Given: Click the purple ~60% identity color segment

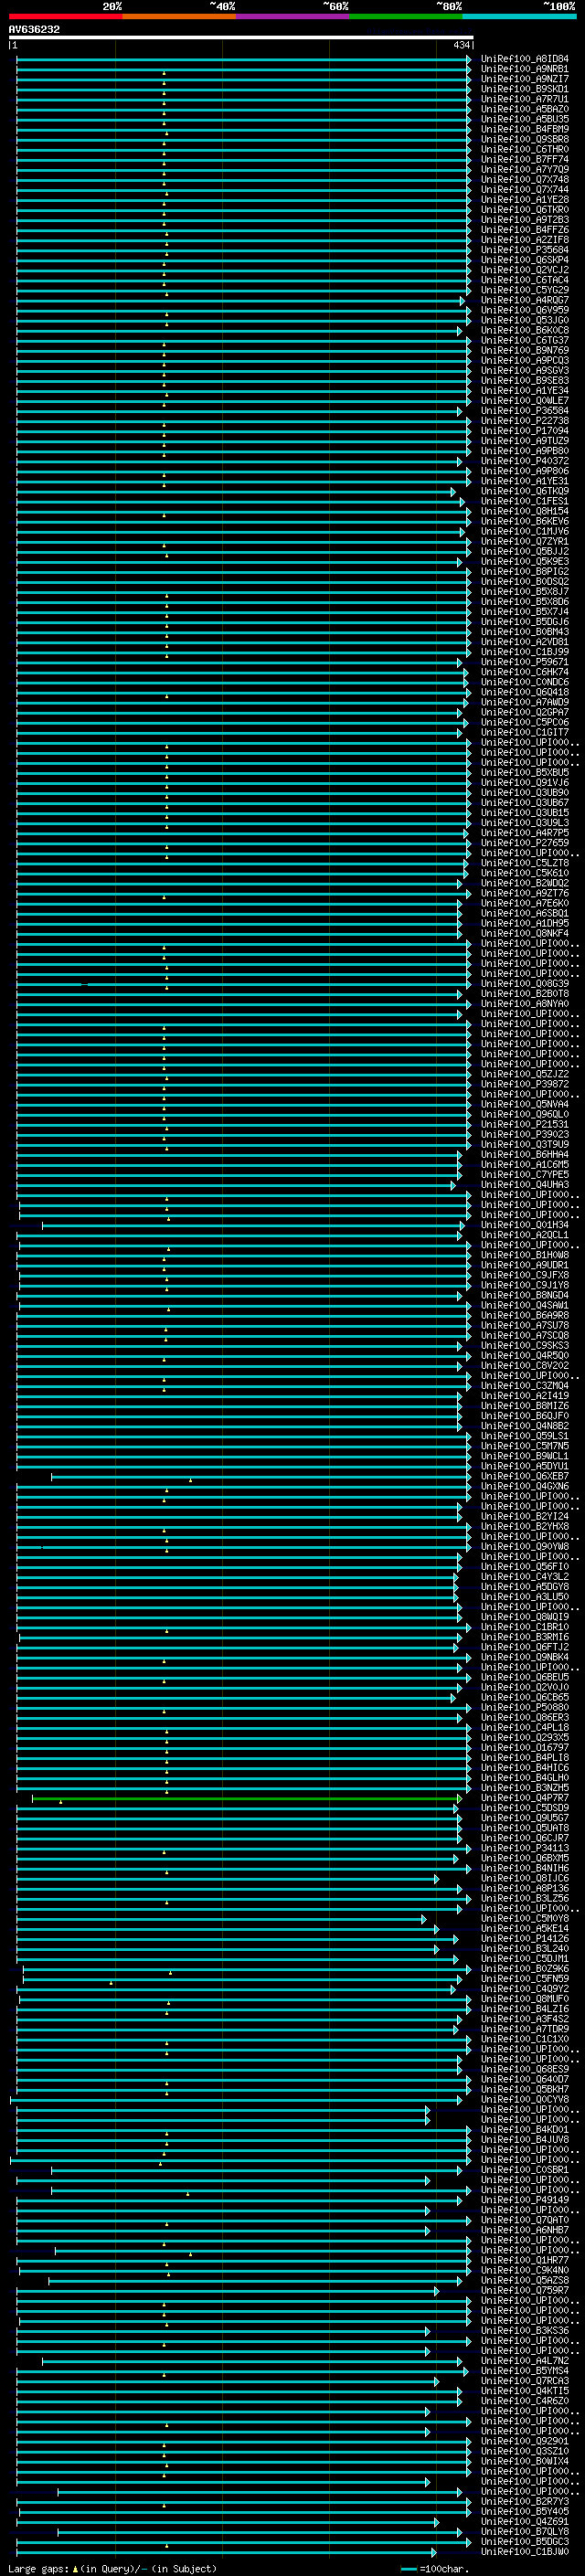Looking at the screenshot, I should [293, 16].
